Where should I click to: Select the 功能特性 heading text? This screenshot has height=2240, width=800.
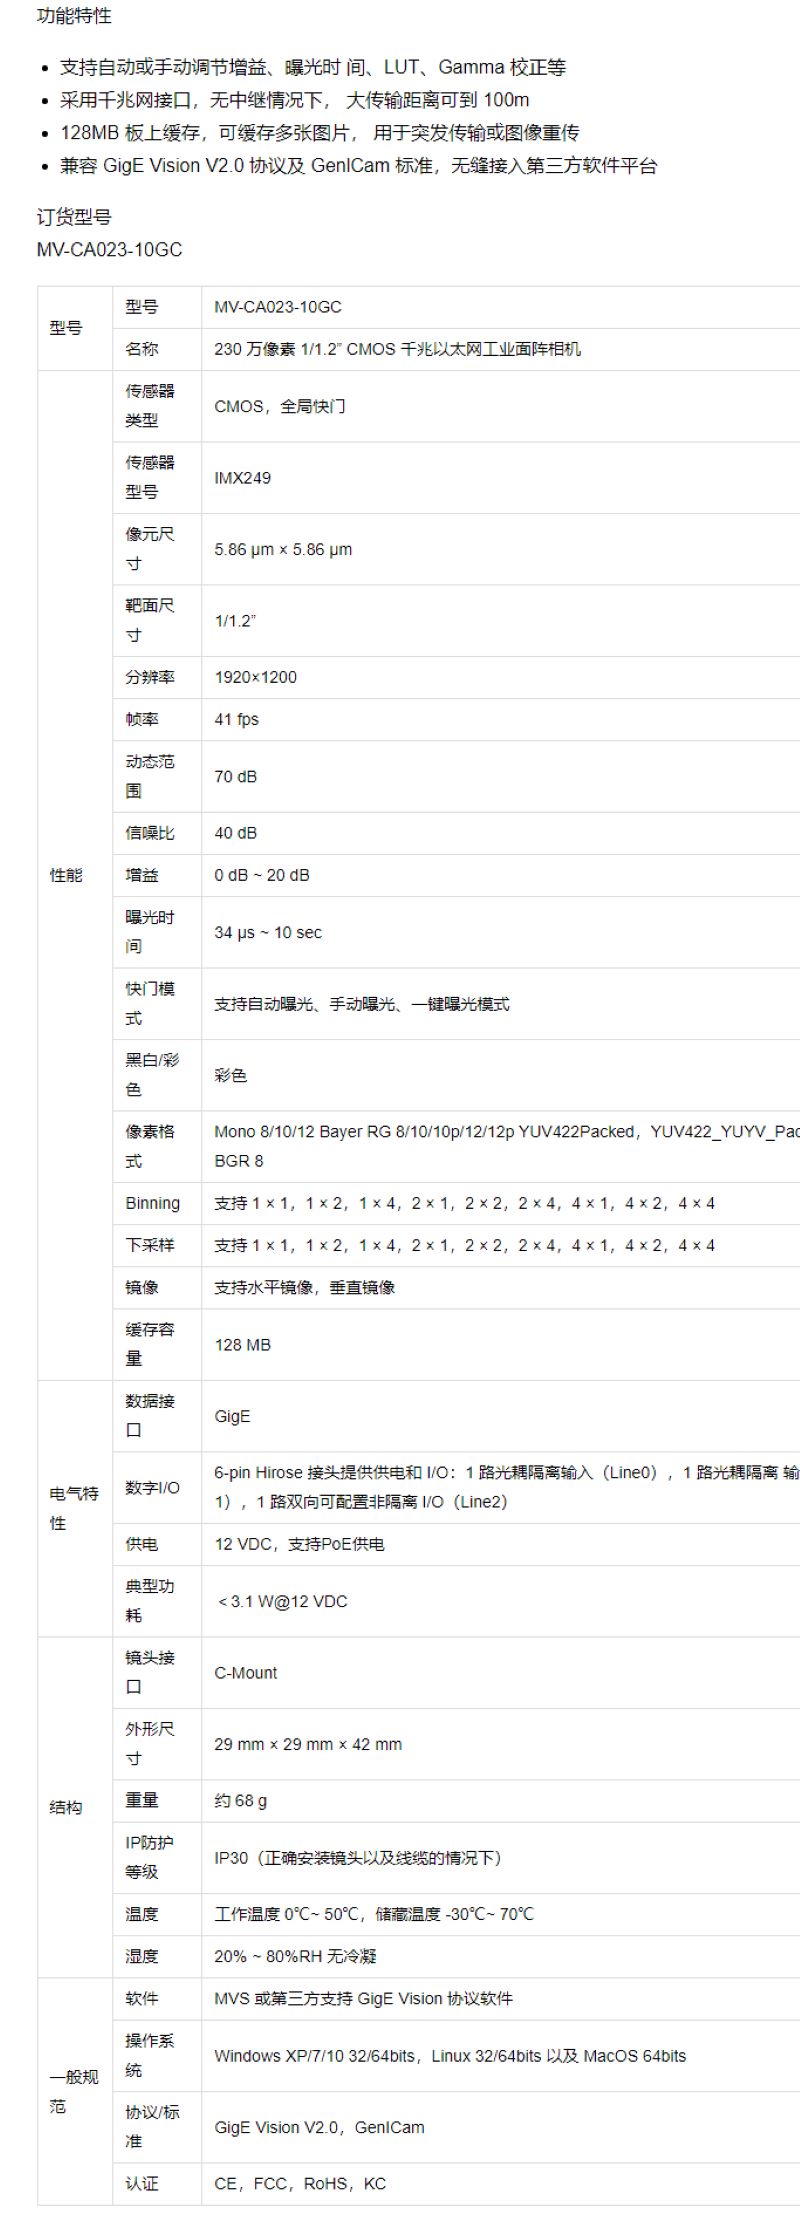(74, 16)
